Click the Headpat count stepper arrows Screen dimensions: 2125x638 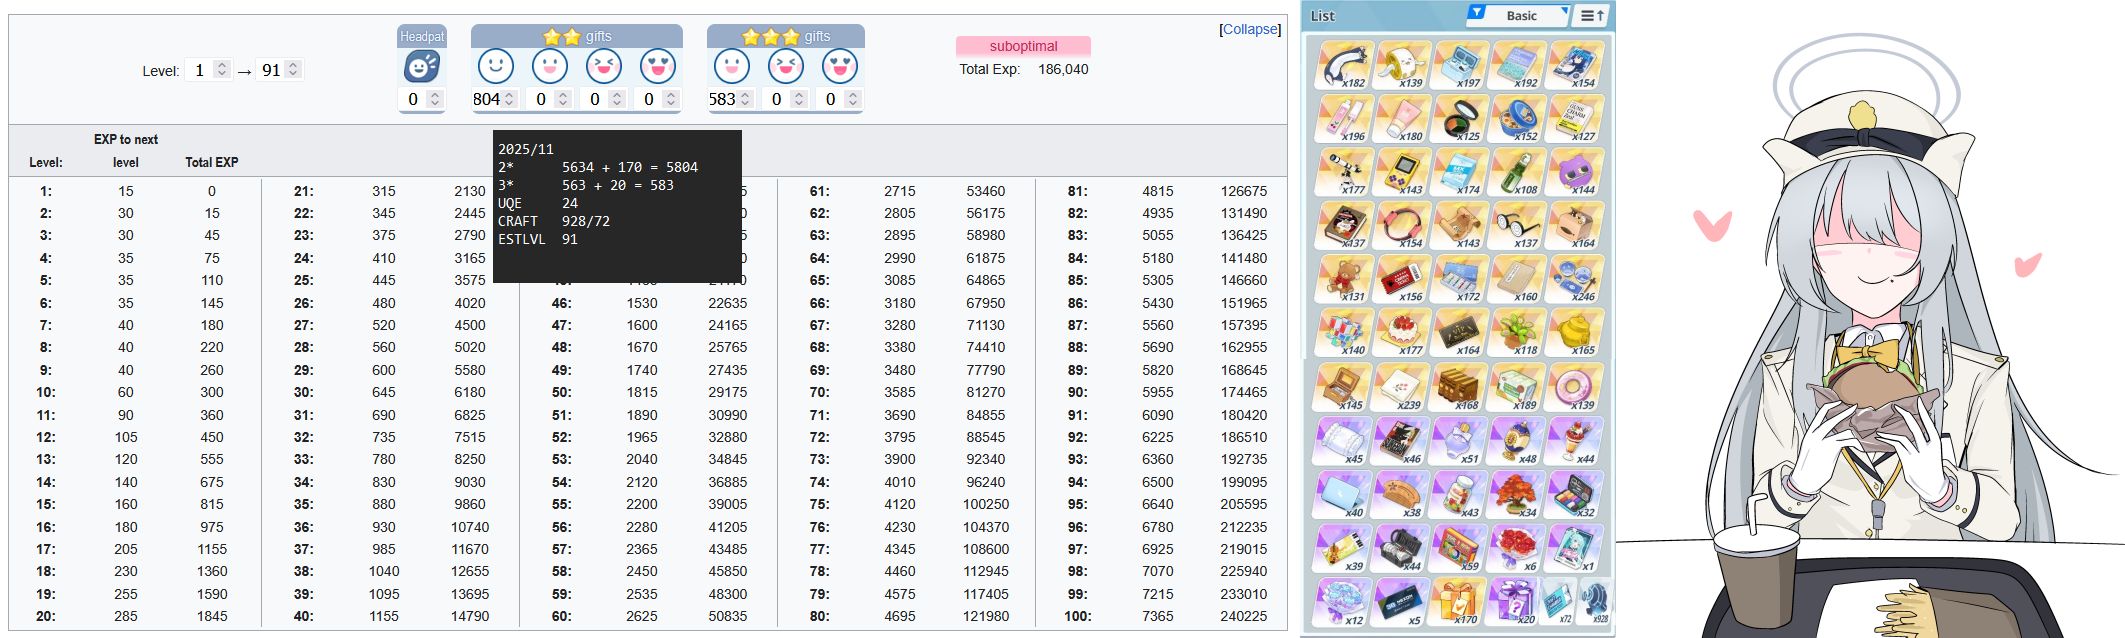click(x=434, y=99)
